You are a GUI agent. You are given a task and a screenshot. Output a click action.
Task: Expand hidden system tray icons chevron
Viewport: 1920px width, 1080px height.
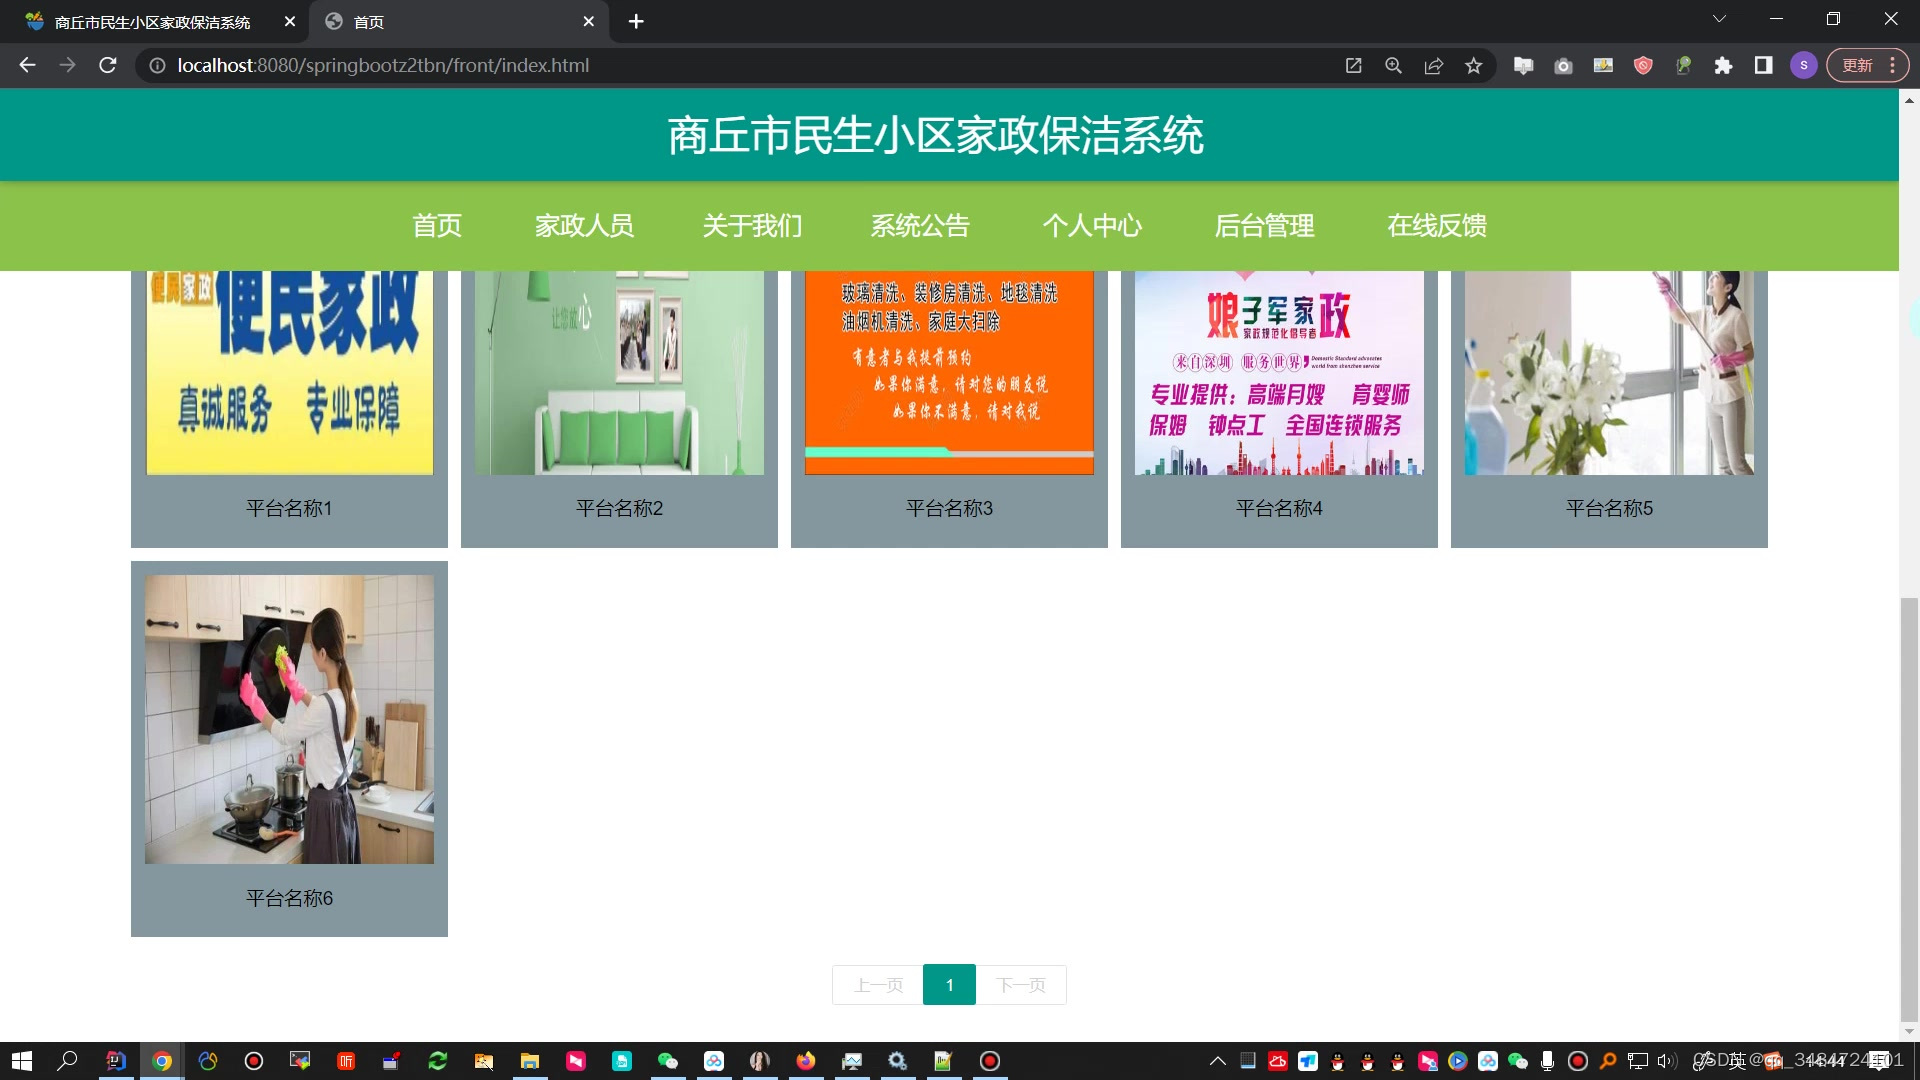(x=1217, y=1061)
